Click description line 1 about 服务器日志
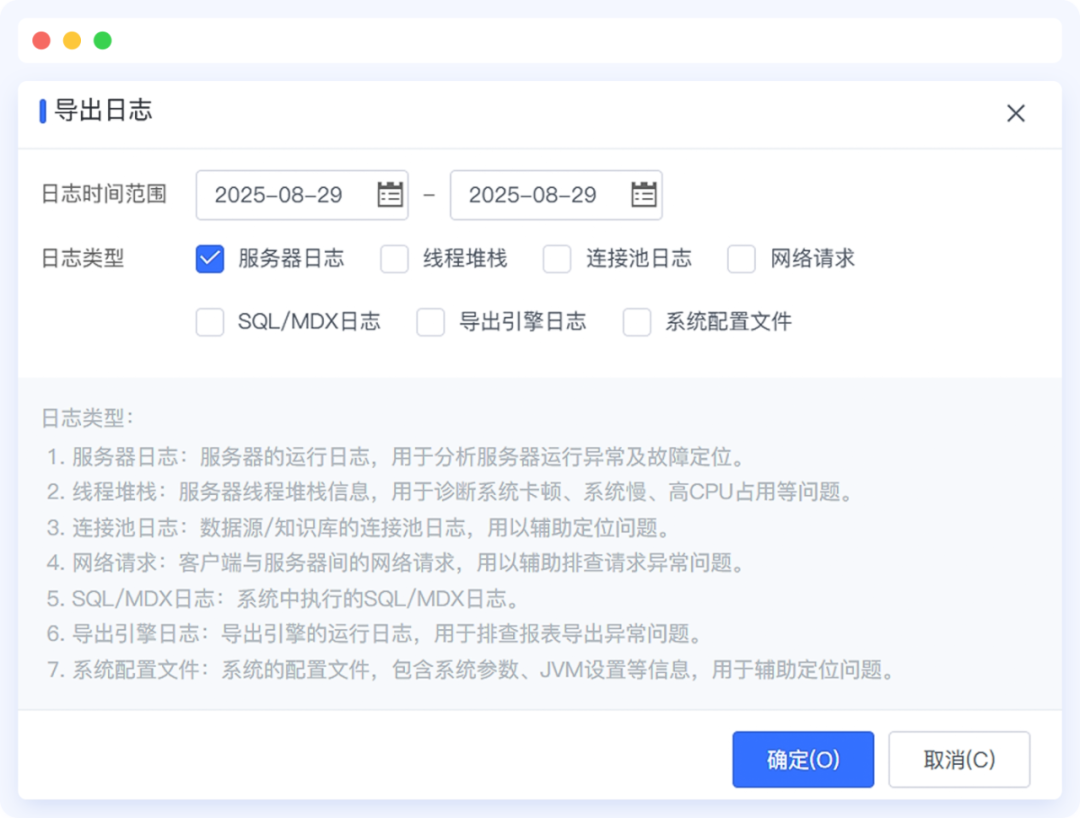Image resolution: width=1080 pixels, height=818 pixels. tap(397, 457)
